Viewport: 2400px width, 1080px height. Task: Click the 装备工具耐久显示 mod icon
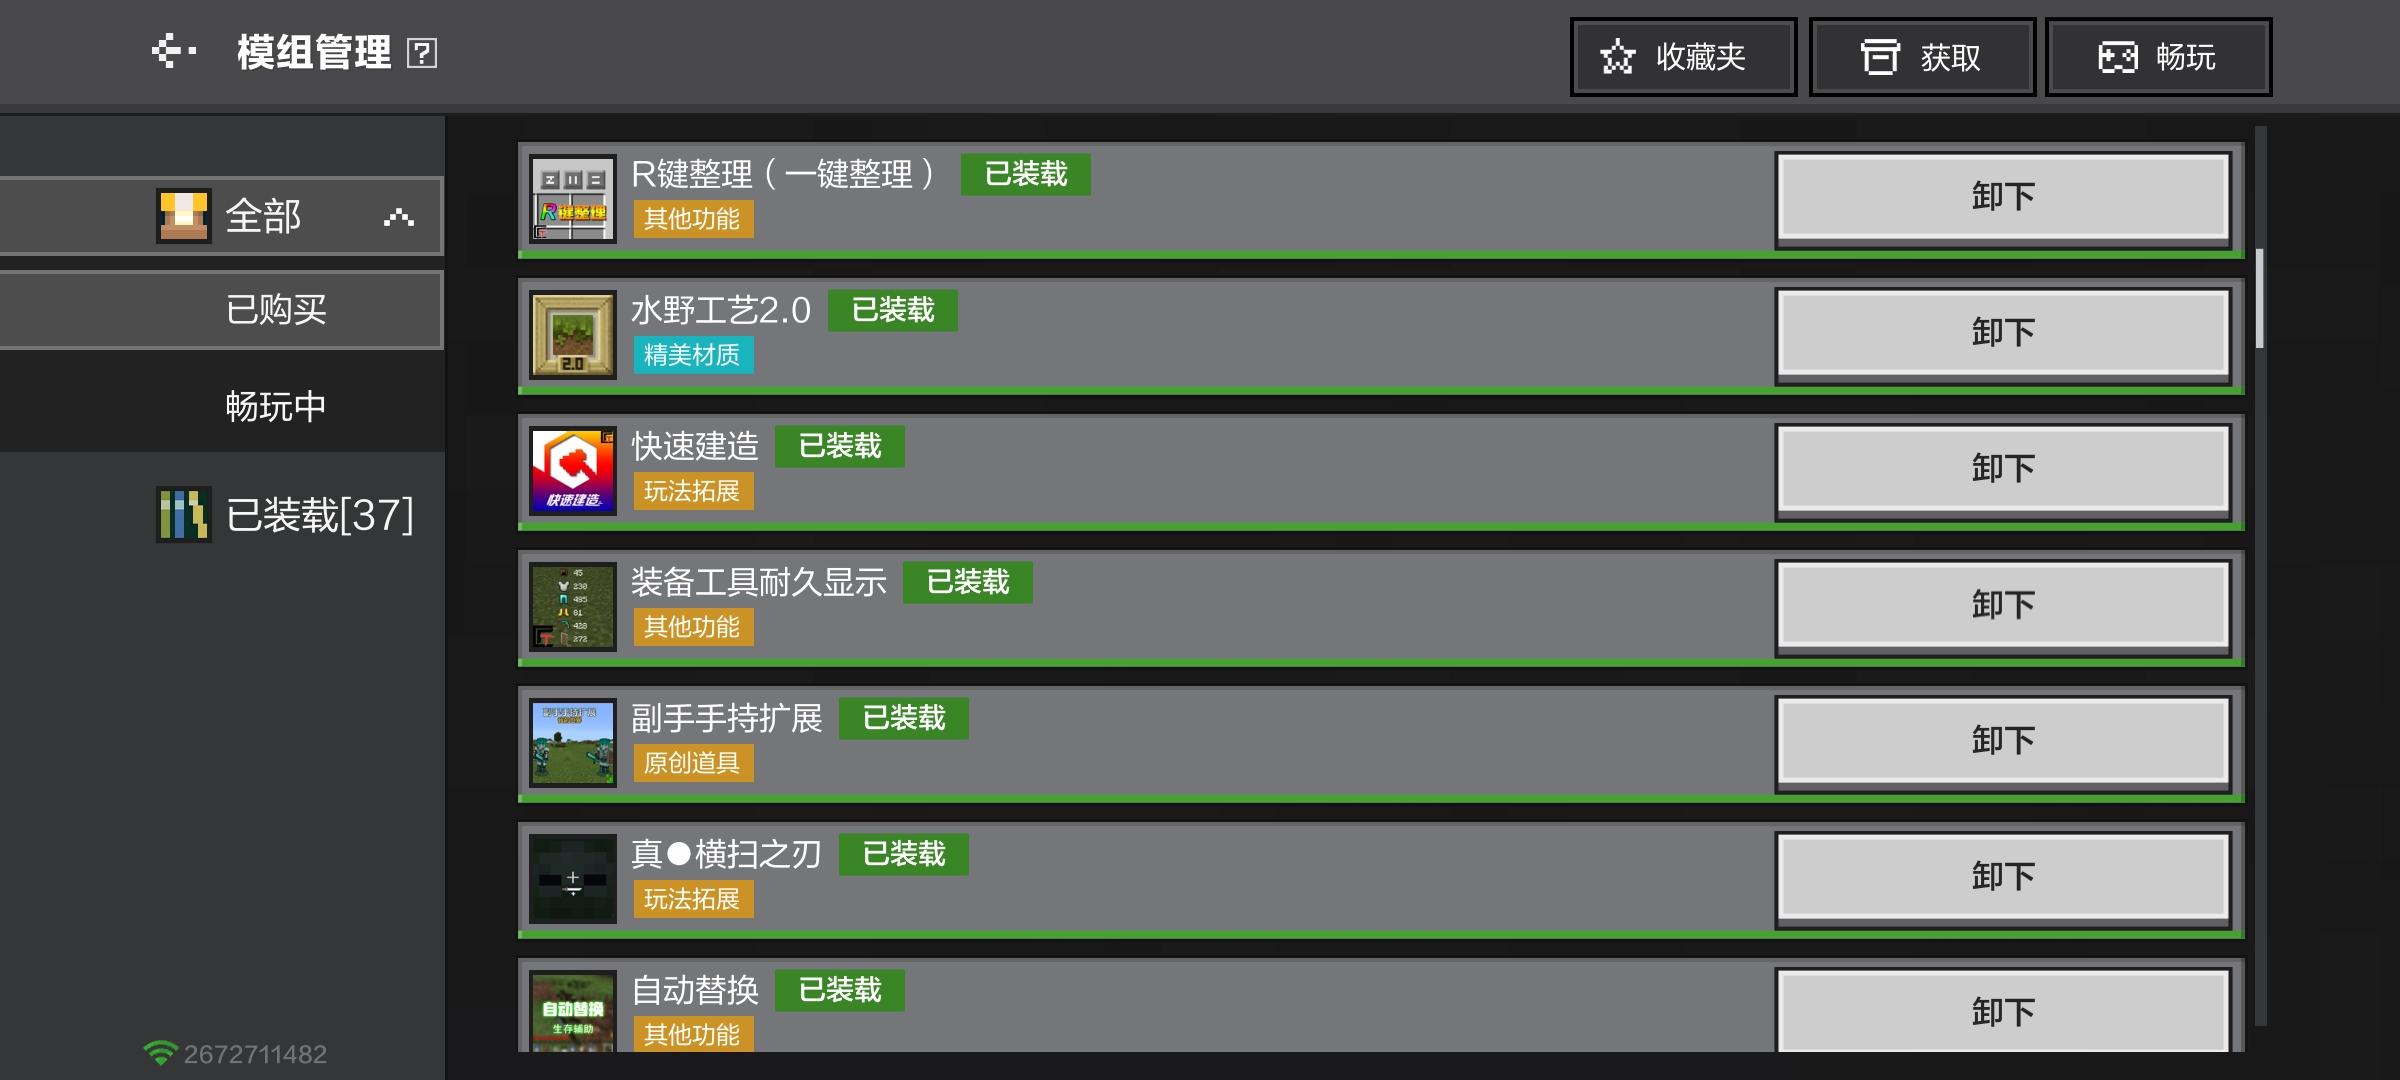[573, 606]
